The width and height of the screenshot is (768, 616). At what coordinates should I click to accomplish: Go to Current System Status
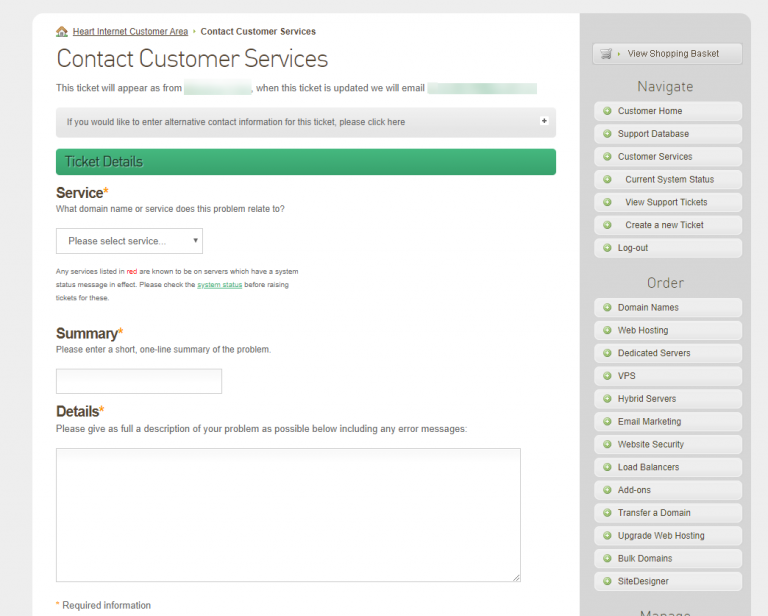tap(669, 180)
